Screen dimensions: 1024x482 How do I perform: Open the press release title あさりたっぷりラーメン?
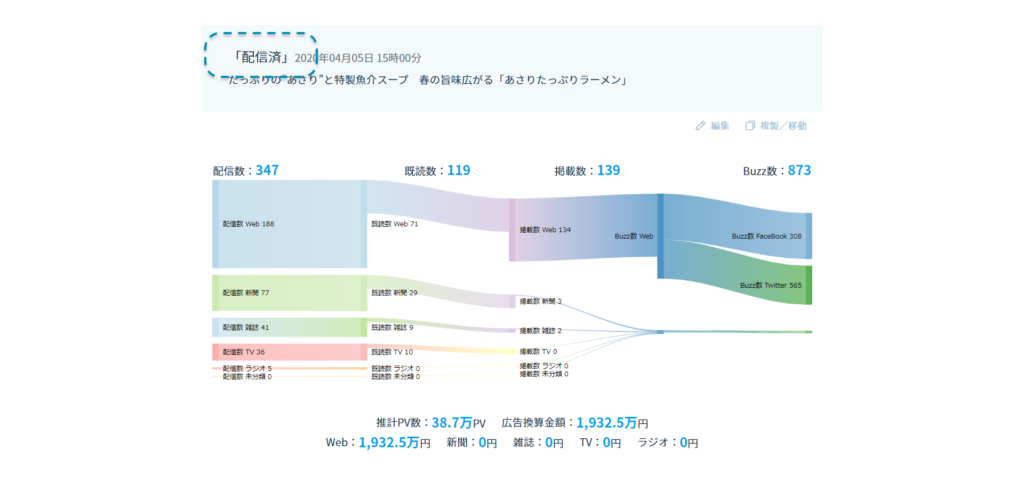pos(427,79)
